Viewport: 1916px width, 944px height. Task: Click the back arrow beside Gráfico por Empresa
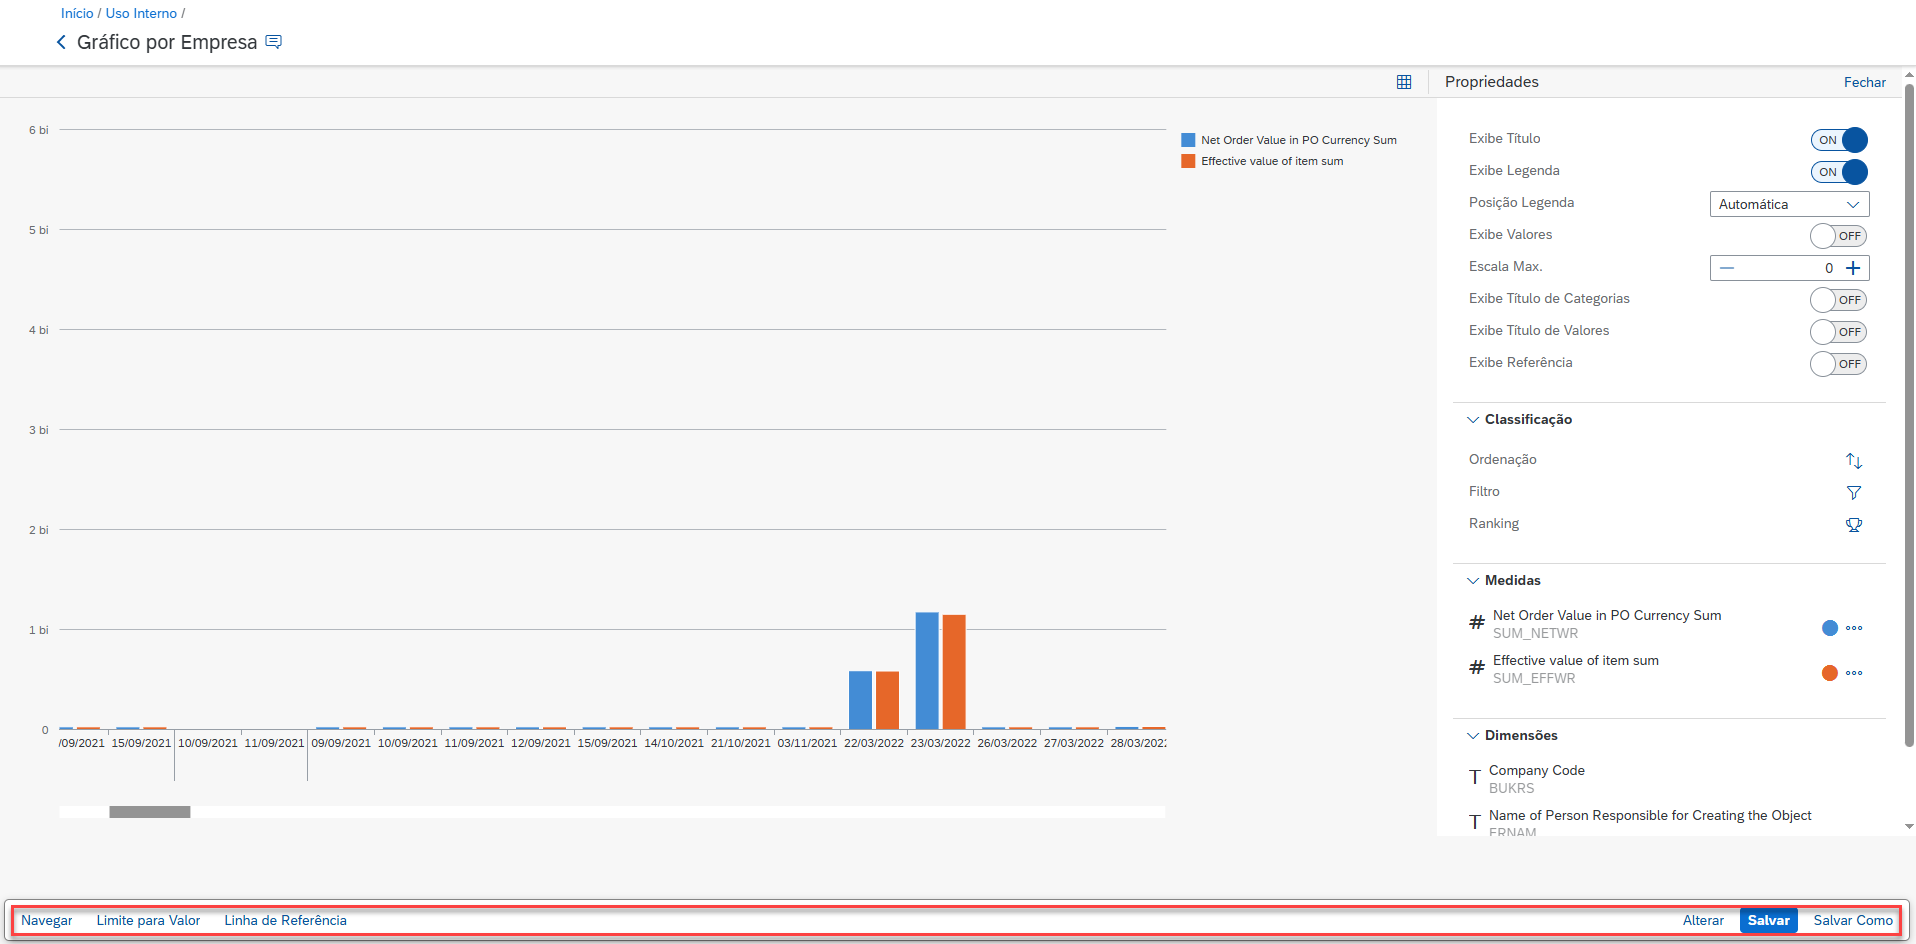(x=61, y=42)
